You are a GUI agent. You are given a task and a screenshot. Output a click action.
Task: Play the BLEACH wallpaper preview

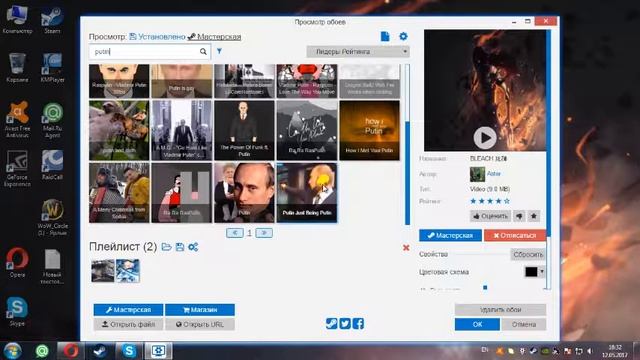pyautogui.click(x=485, y=138)
